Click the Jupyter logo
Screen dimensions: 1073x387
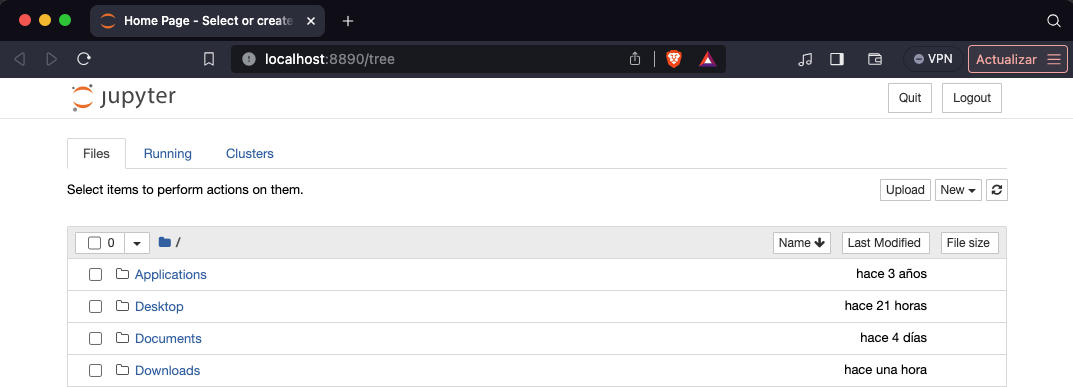124,98
